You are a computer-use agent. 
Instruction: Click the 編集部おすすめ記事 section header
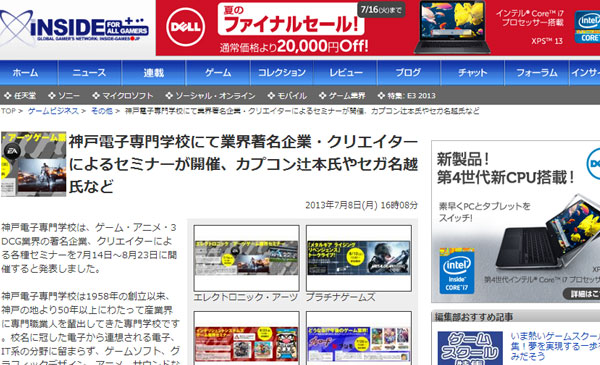[x=474, y=317]
